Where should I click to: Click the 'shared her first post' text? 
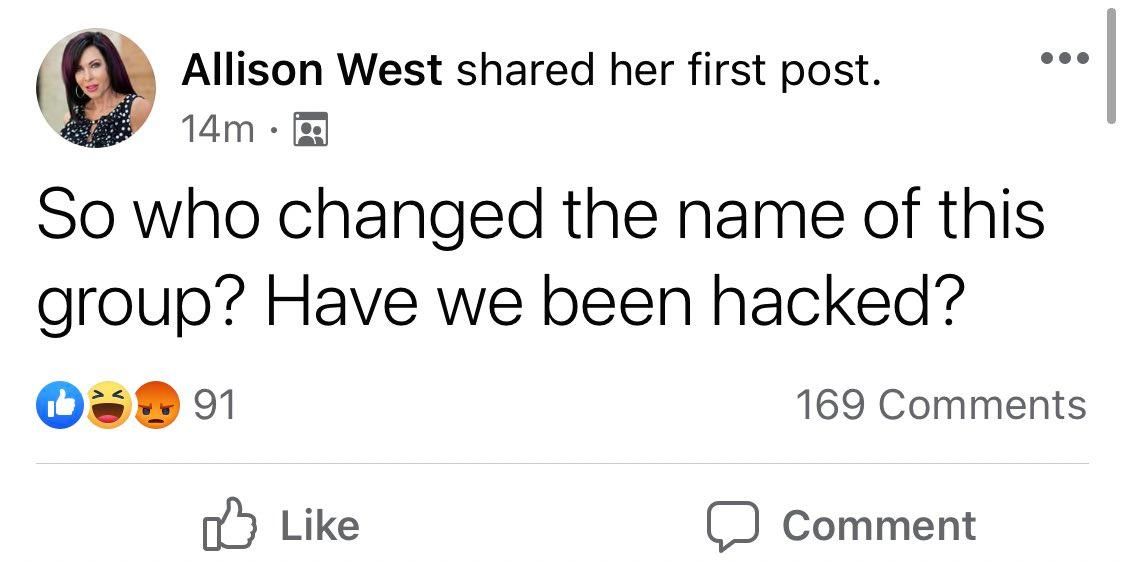pos(668,72)
